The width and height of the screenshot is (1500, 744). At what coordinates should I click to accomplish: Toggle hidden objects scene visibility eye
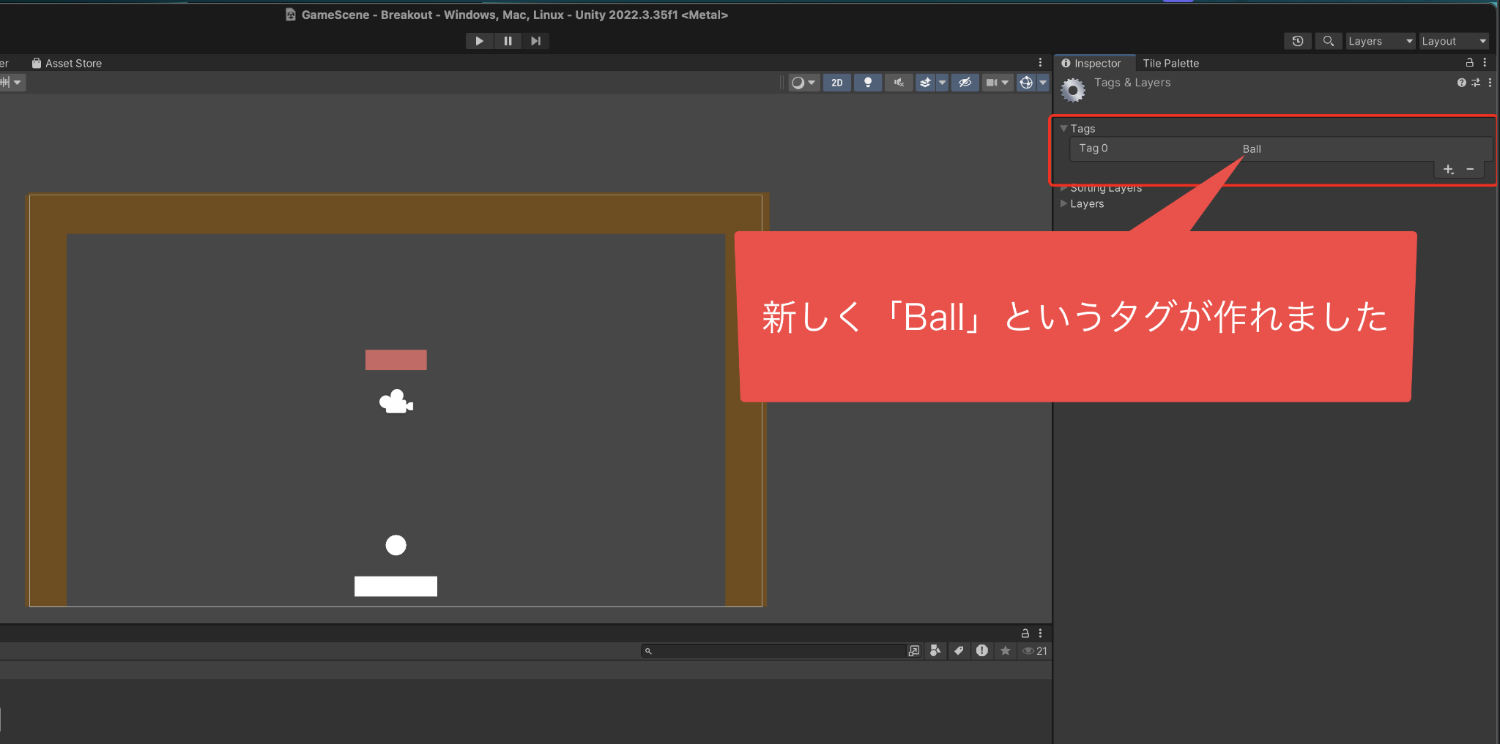coord(964,83)
